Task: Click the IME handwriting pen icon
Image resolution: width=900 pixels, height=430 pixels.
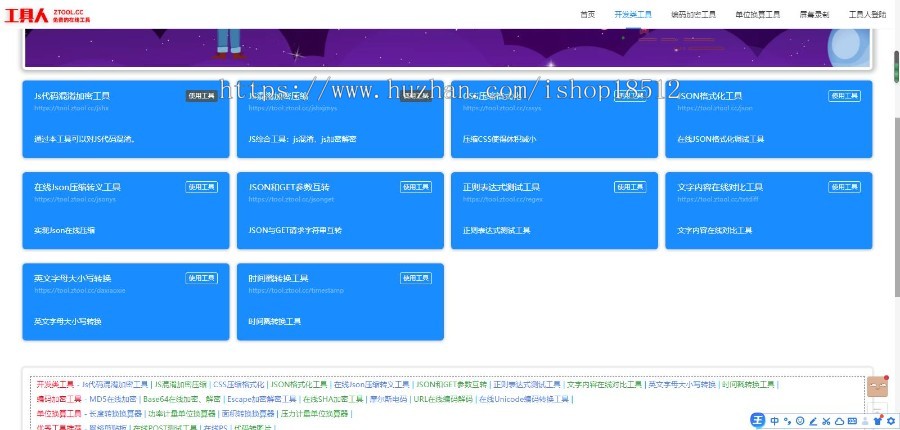Action: pos(813,421)
